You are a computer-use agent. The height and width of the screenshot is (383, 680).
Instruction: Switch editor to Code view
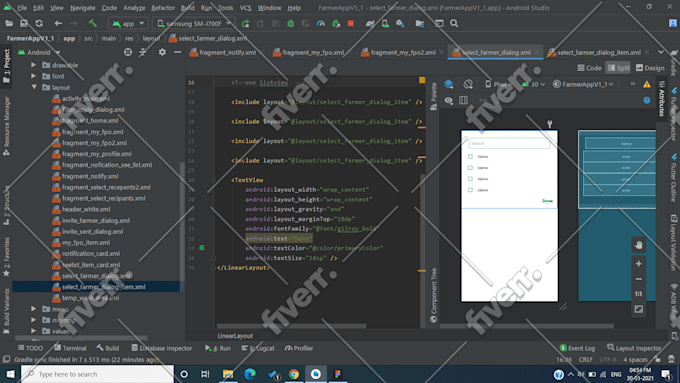[x=589, y=68]
